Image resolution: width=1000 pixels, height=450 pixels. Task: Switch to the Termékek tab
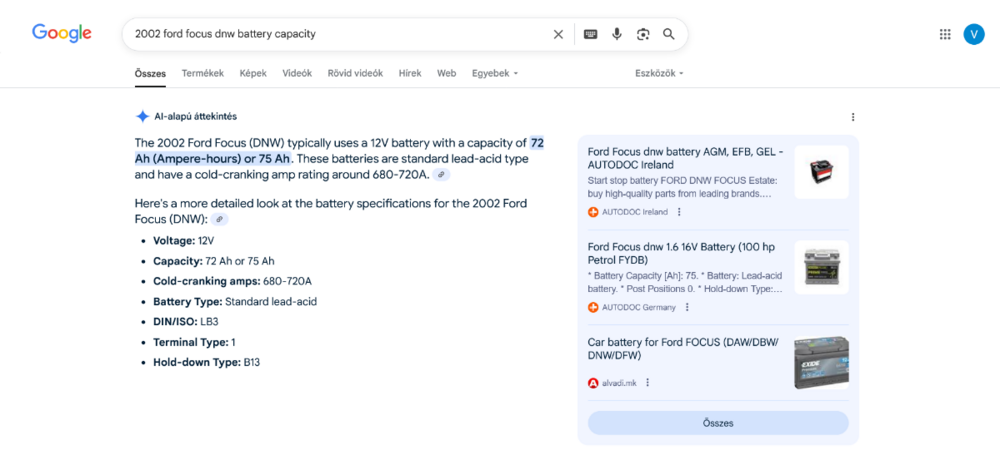click(203, 73)
